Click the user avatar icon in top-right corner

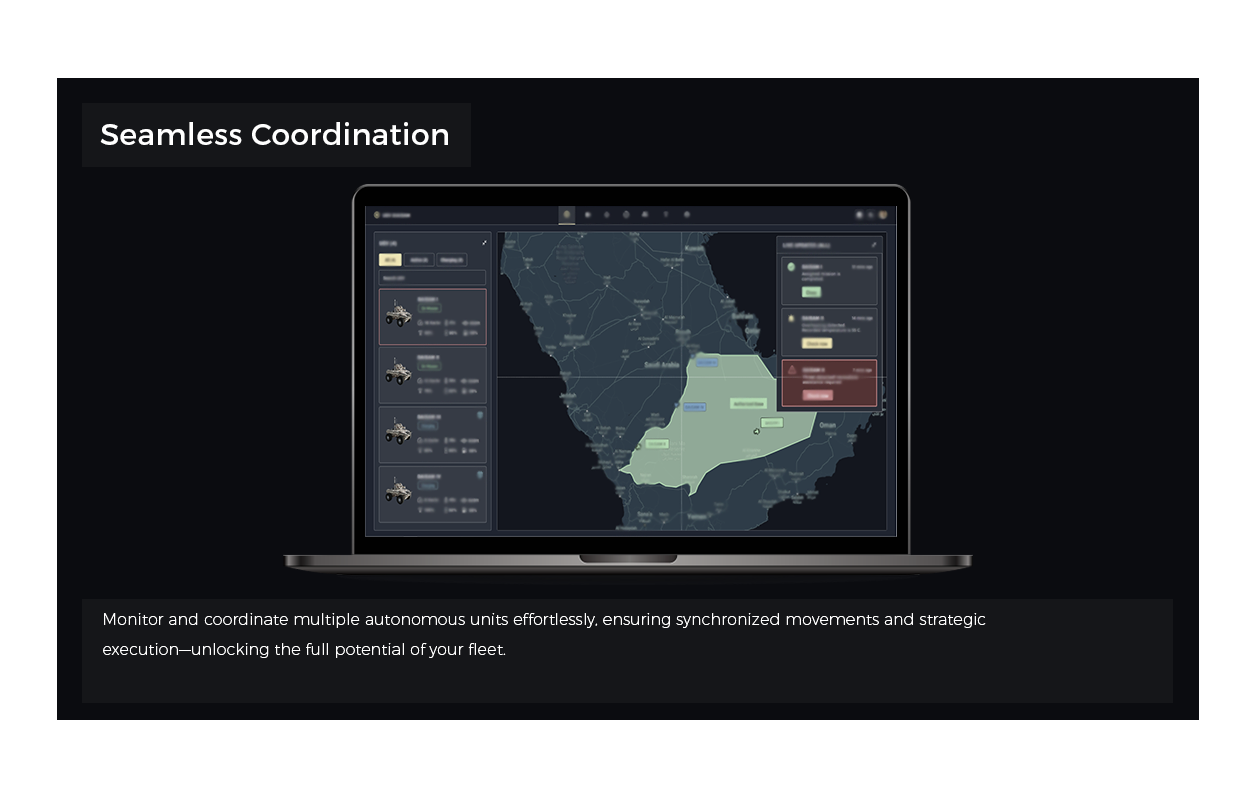click(x=883, y=215)
